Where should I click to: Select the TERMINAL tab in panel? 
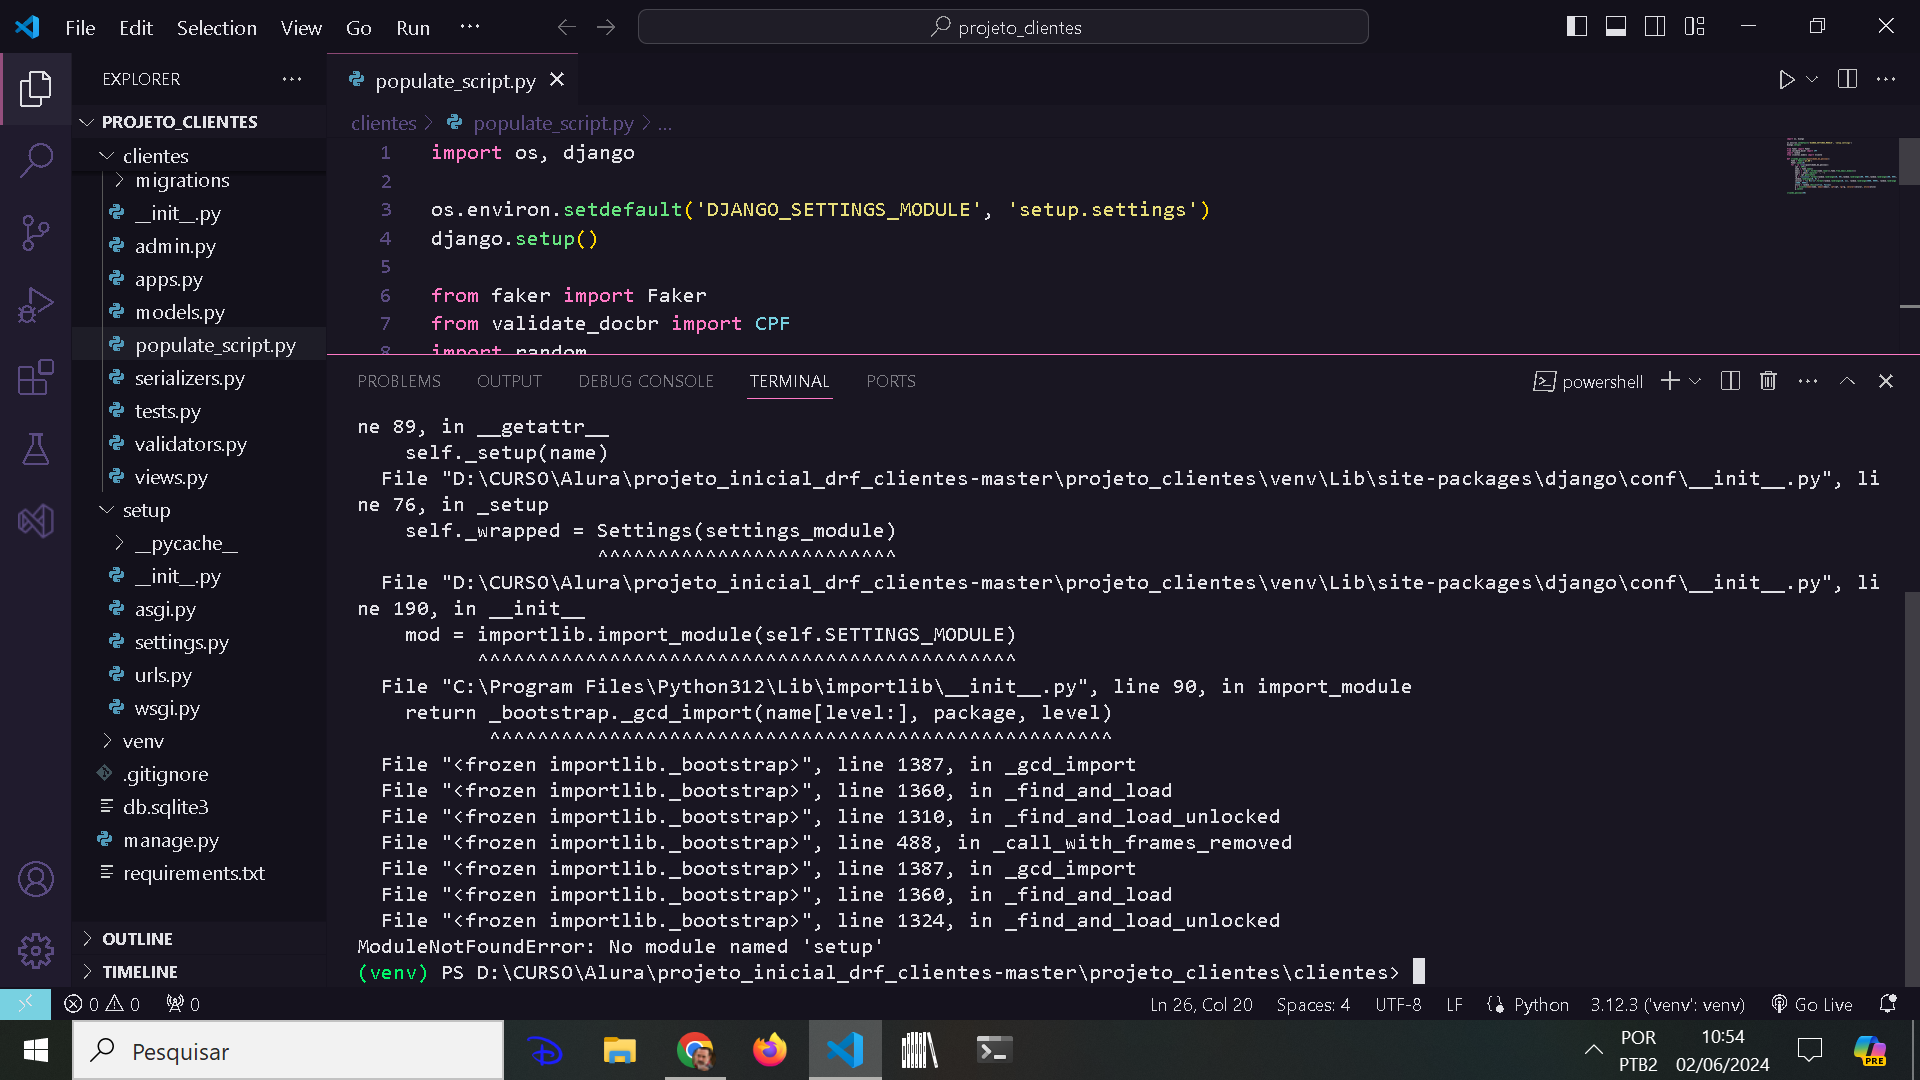click(x=789, y=381)
